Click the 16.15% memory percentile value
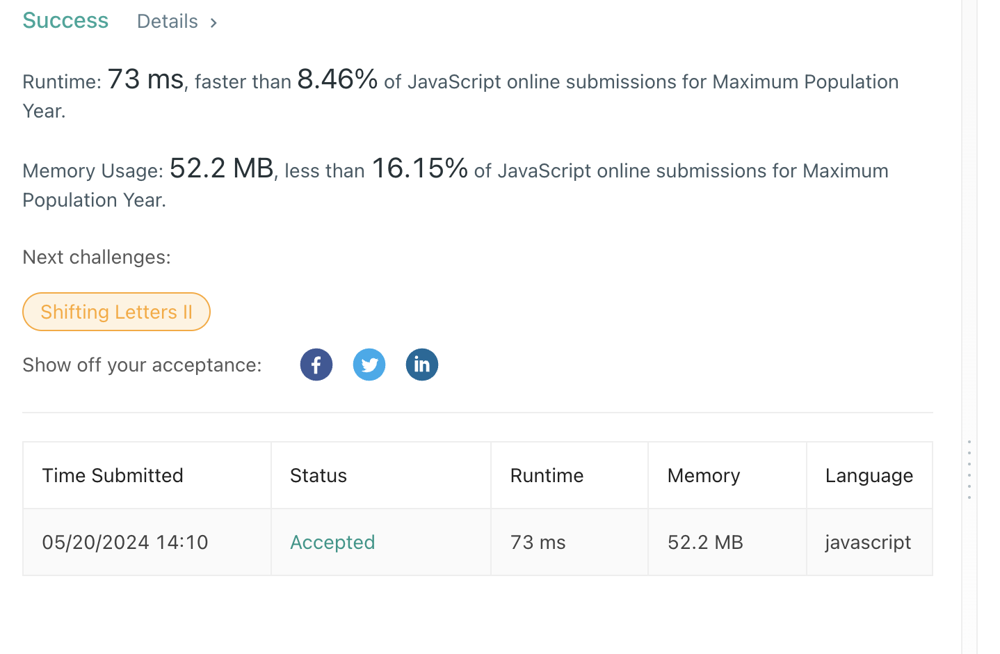This screenshot has width=1000, height=654. [x=420, y=168]
